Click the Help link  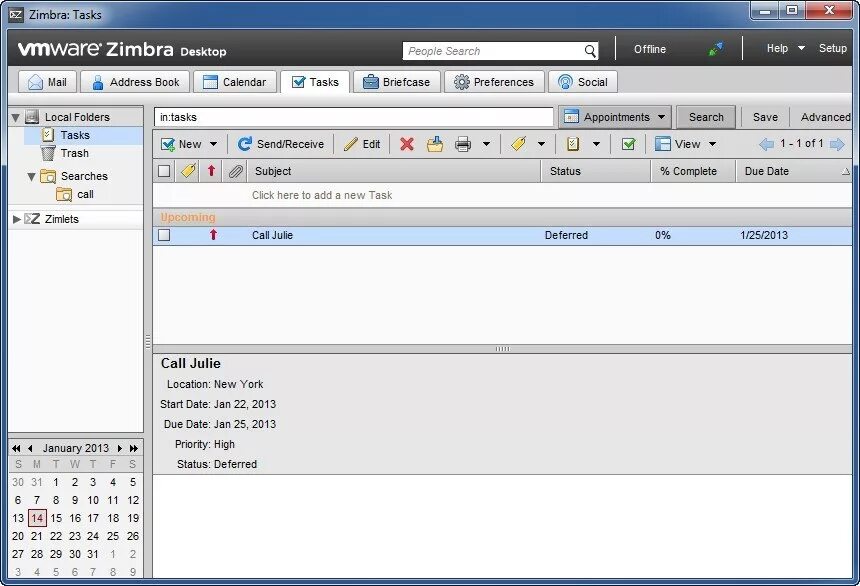pos(777,48)
